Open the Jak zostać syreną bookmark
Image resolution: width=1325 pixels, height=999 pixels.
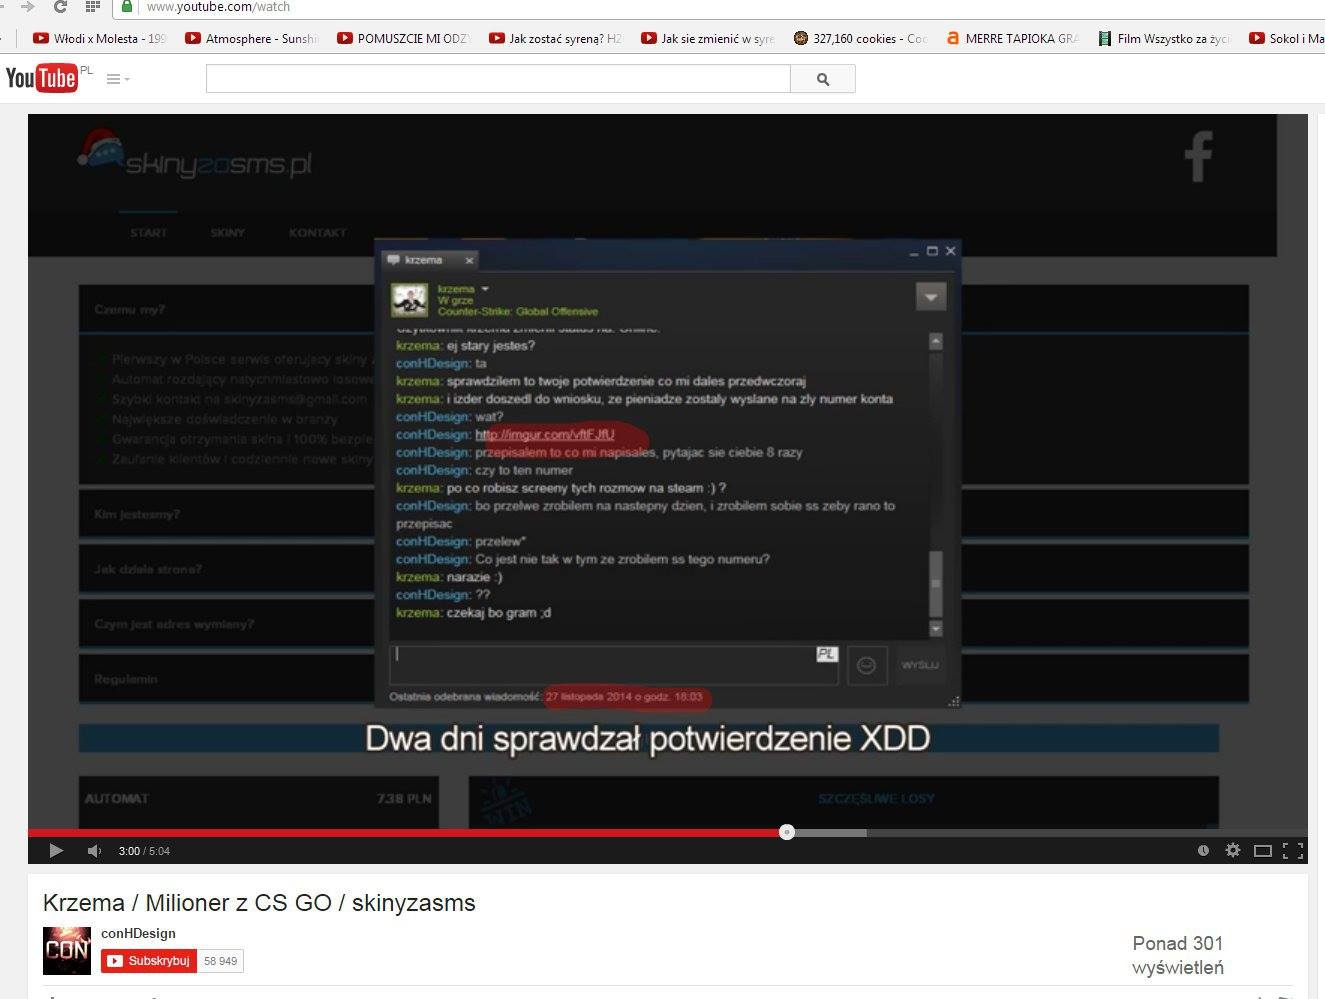(x=555, y=39)
